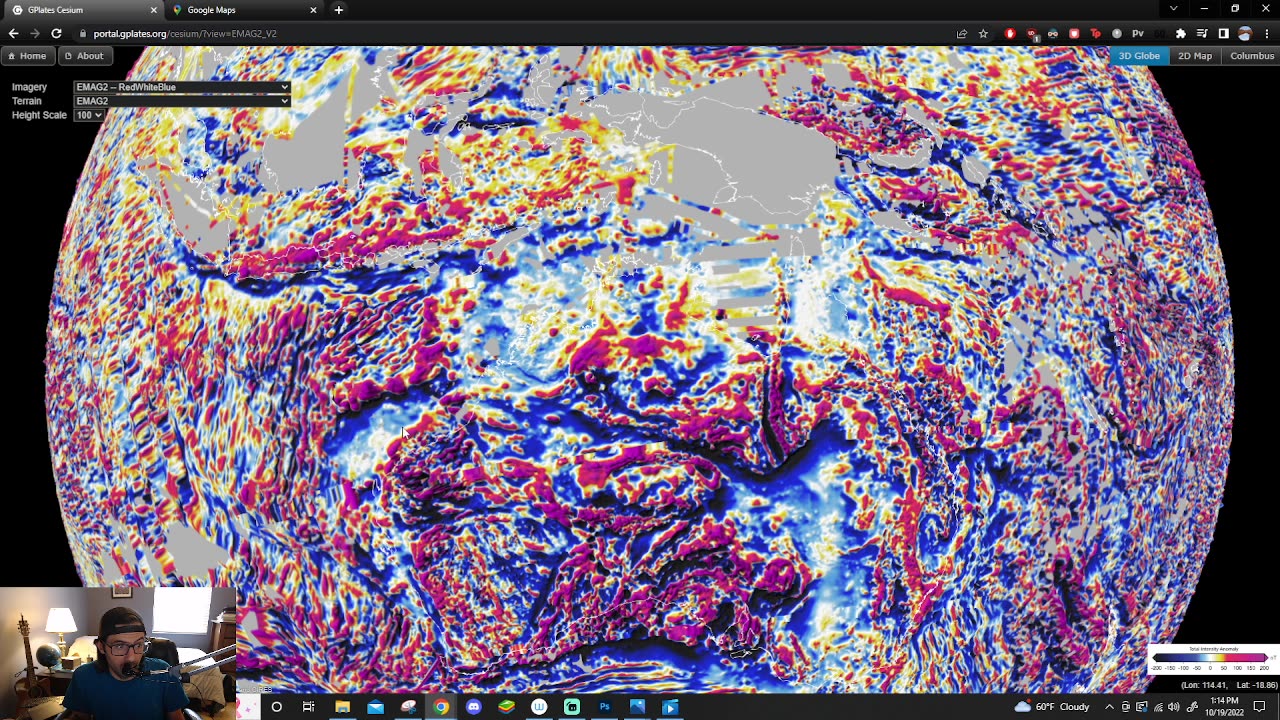
Task: Open the Terrain dropdown showing EMAG2
Action: point(182,101)
